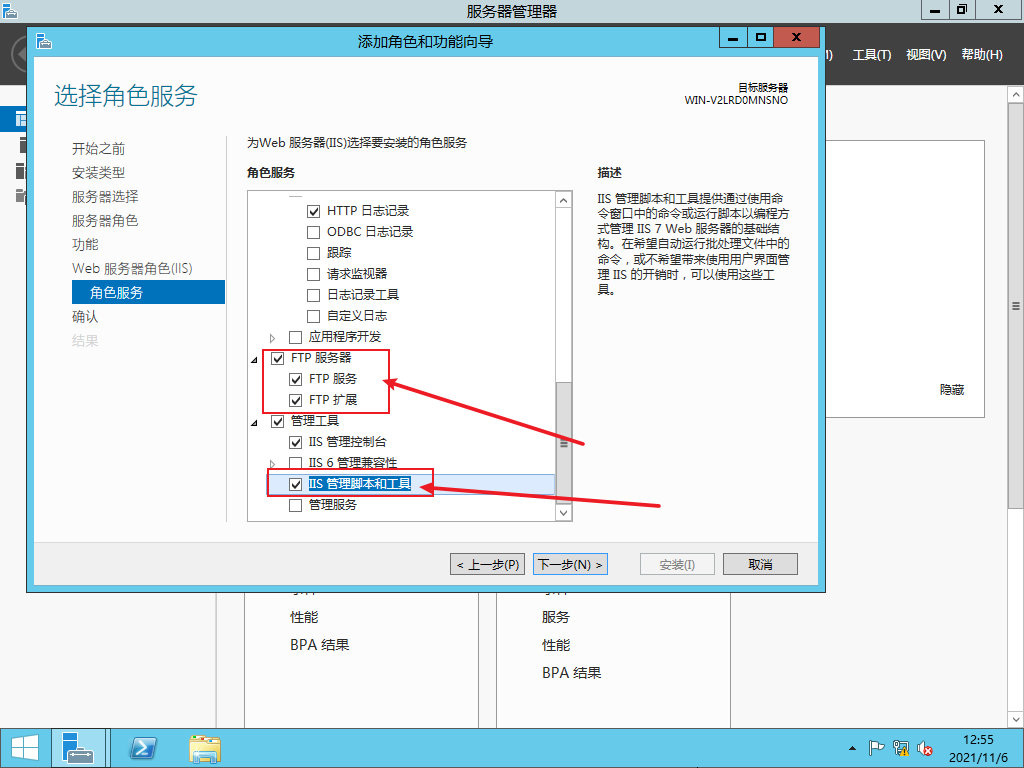
Task: Launch PowerShell from the taskbar
Action: click(x=143, y=748)
